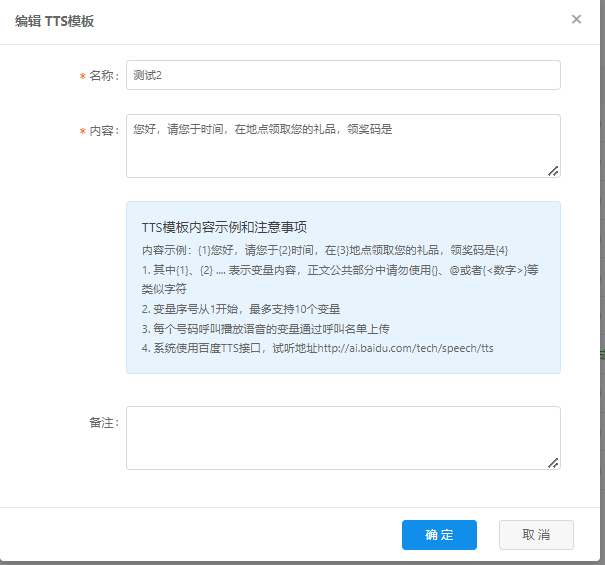
Task: Click the resize handle of the 内容 text area
Action: pos(553,171)
